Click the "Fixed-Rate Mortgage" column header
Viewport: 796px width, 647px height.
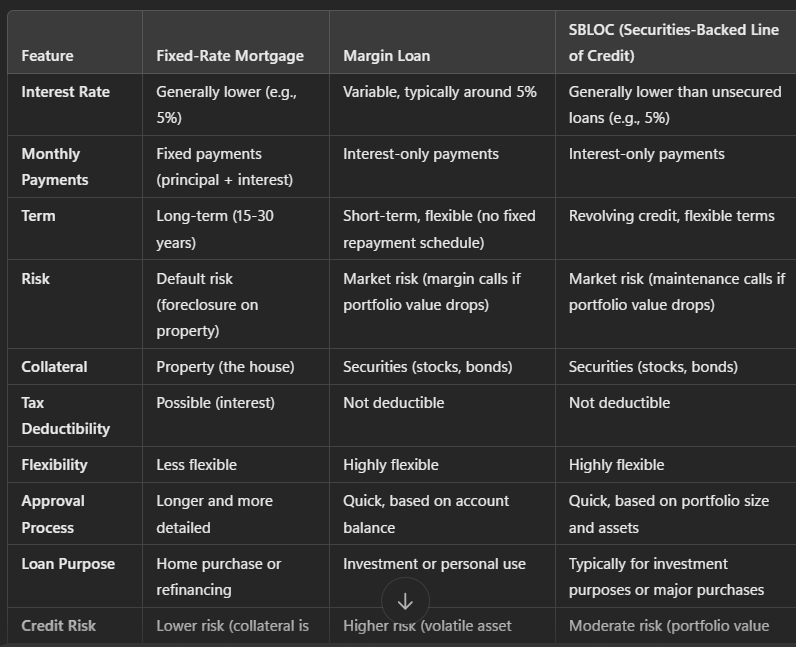(229, 56)
